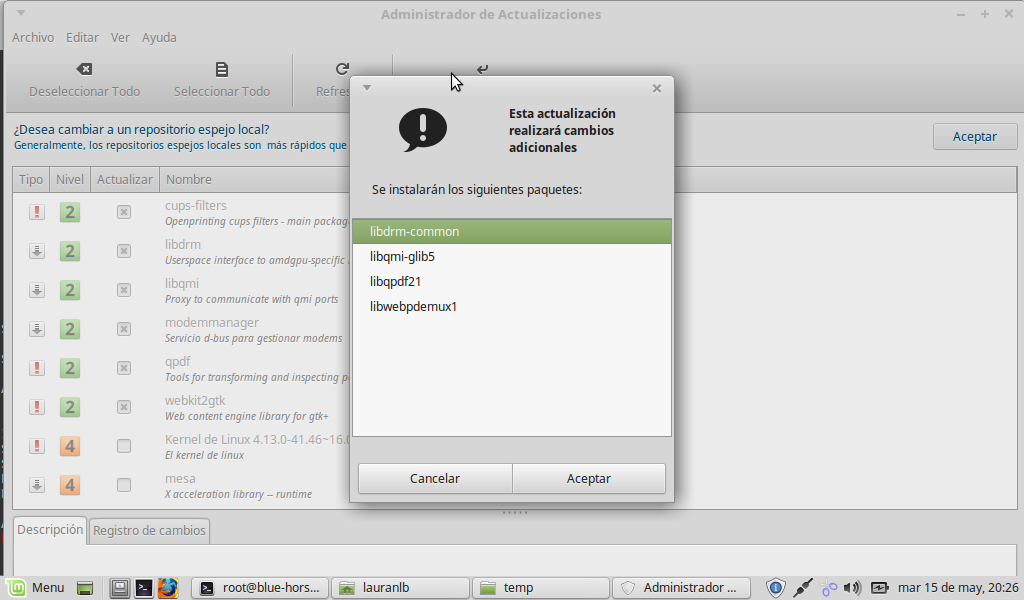Click the Seleccionar Todo toolbar icon
Screen dimensions: 1024x600
[x=222, y=70]
